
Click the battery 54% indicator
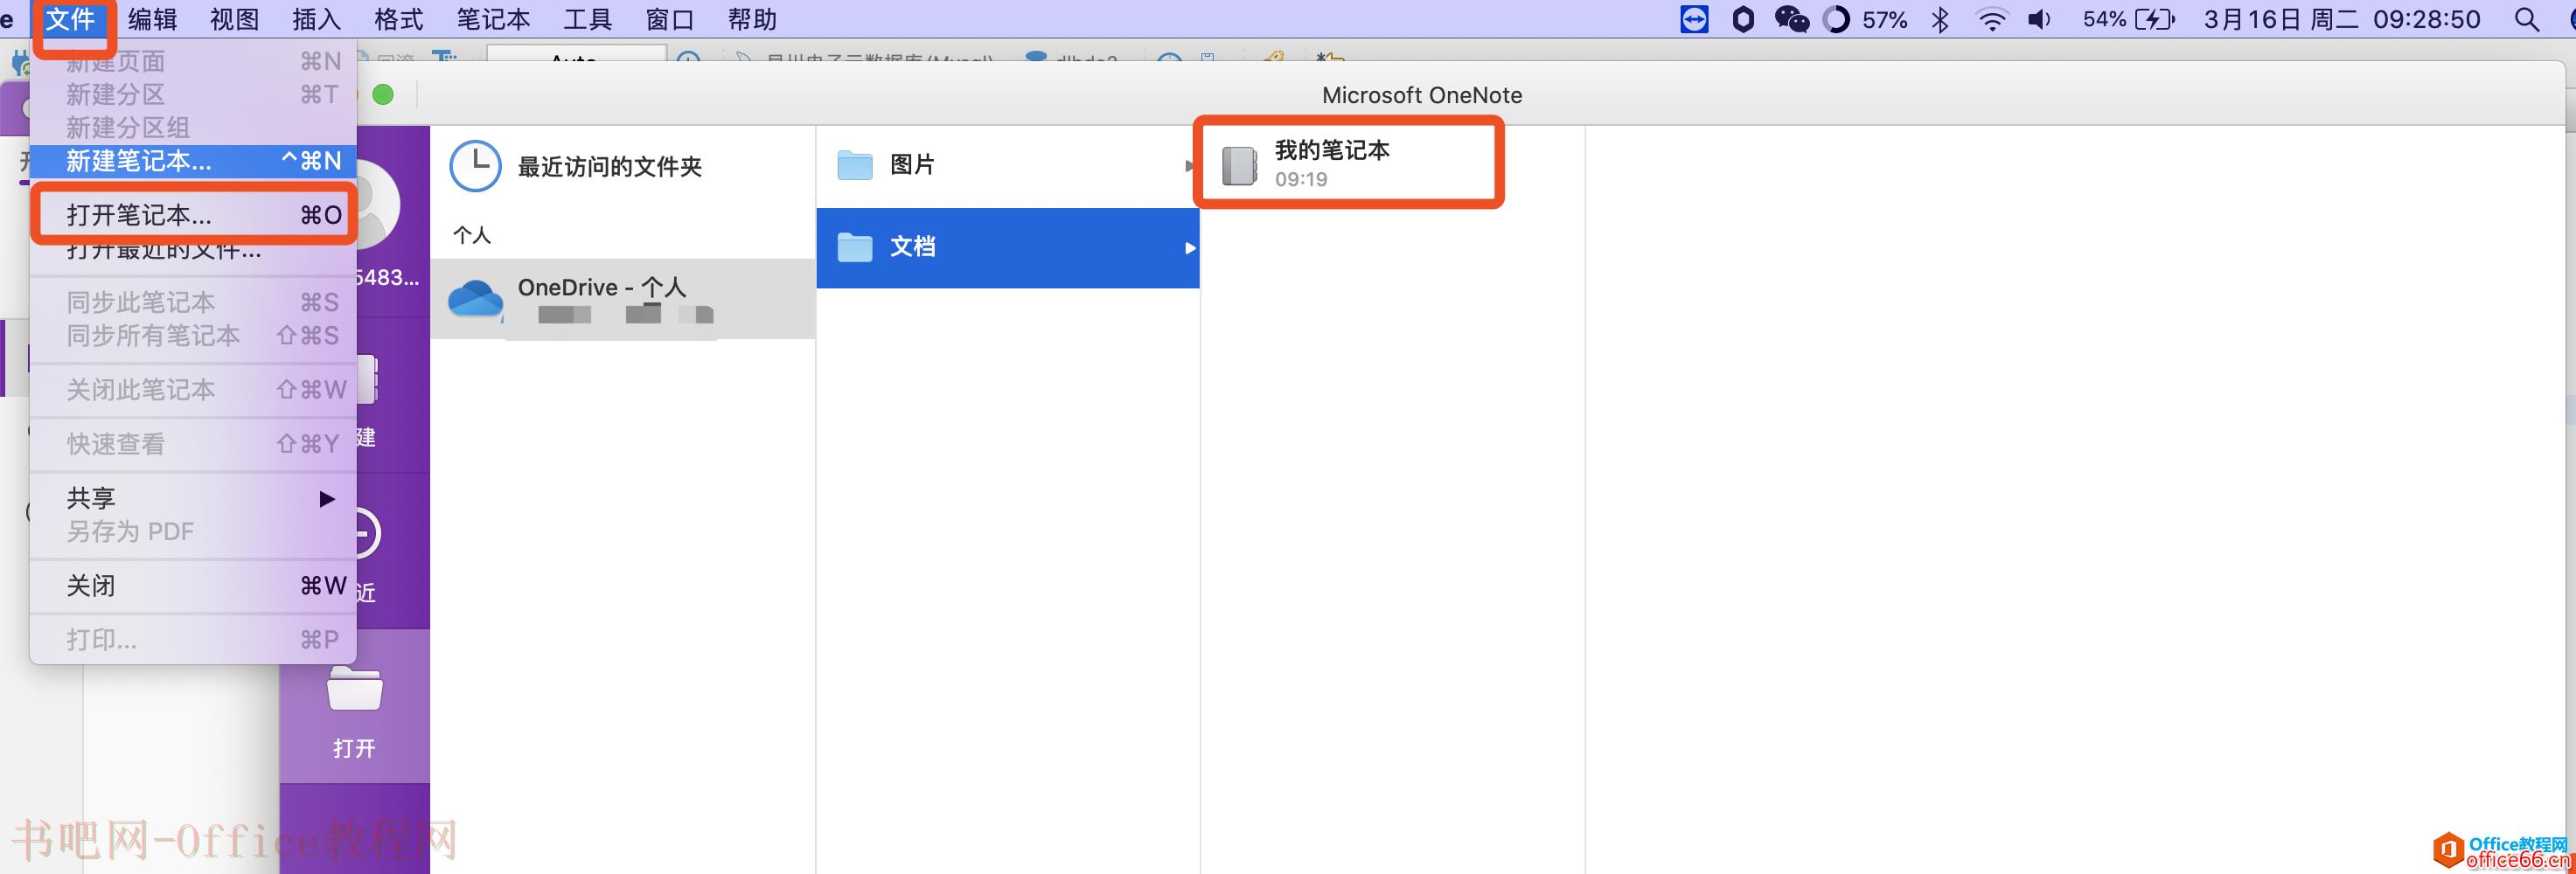pyautogui.click(x=2128, y=19)
